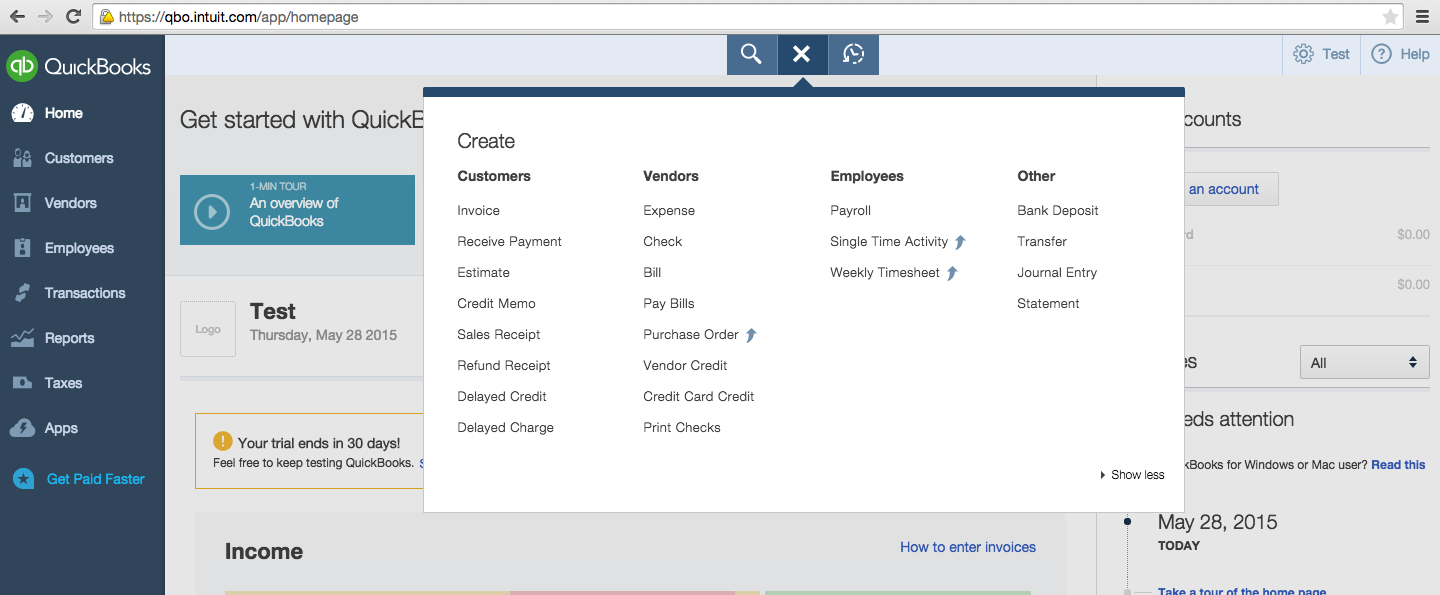Open the gear settings icon
1440x595 pixels.
1303,54
